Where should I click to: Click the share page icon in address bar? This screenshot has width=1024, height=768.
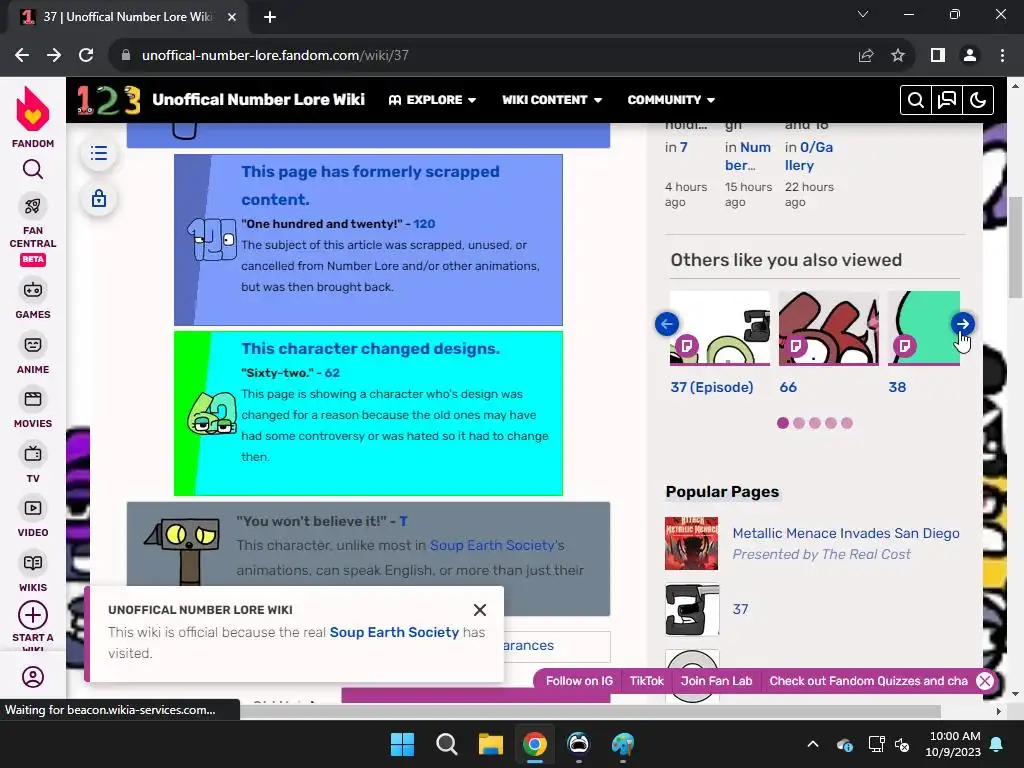coord(866,56)
